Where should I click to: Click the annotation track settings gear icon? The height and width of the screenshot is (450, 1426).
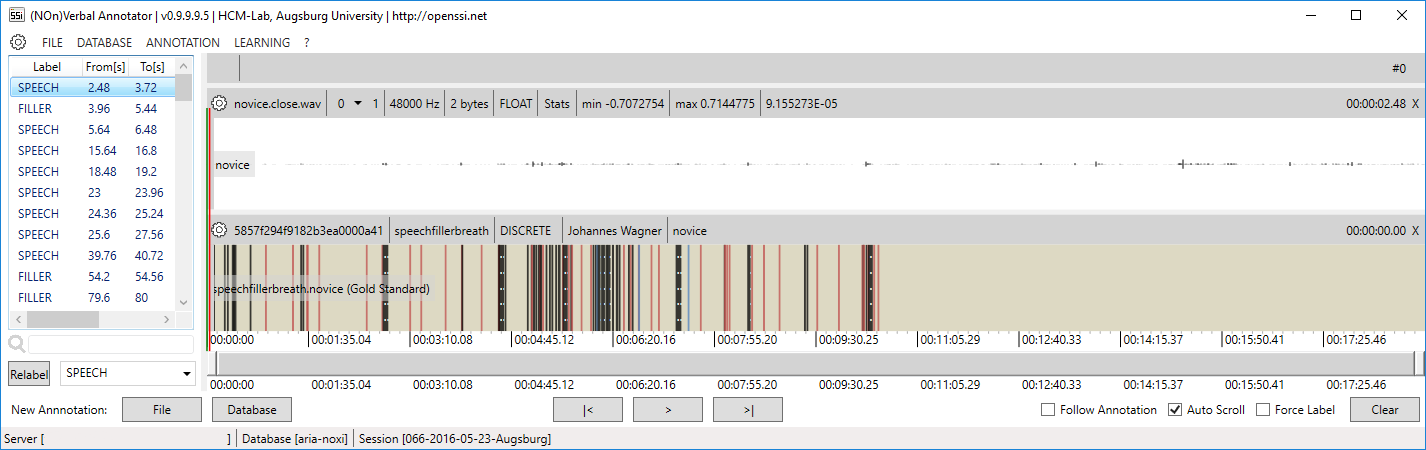[220, 231]
